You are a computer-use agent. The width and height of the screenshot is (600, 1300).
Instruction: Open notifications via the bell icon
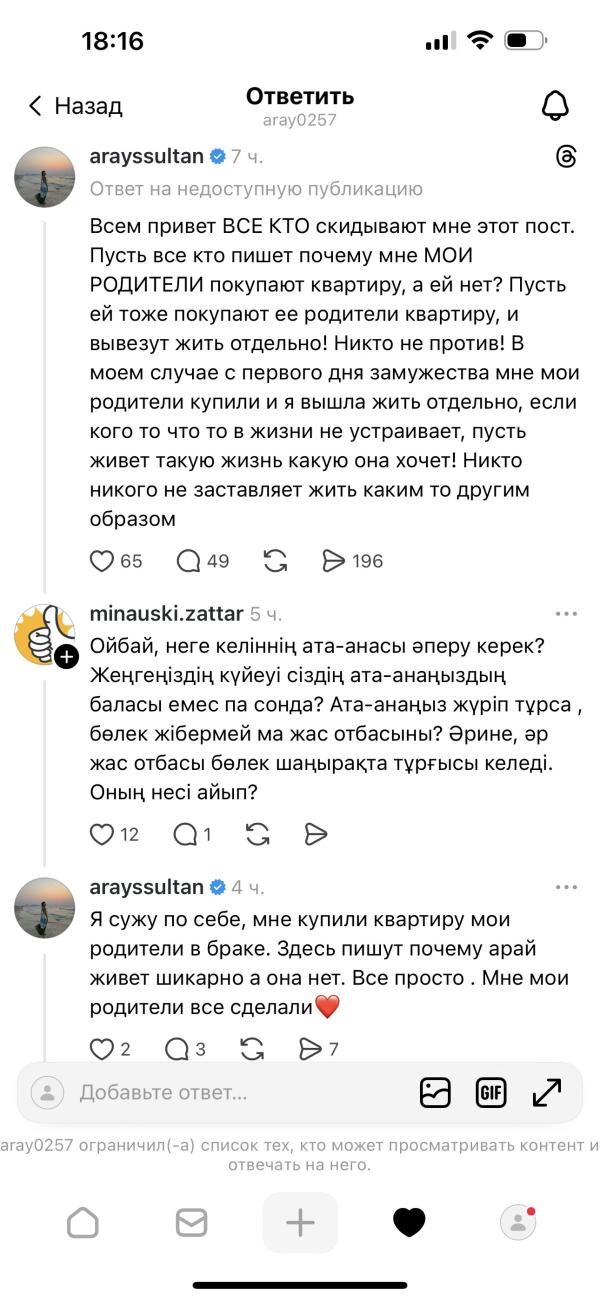click(x=553, y=105)
